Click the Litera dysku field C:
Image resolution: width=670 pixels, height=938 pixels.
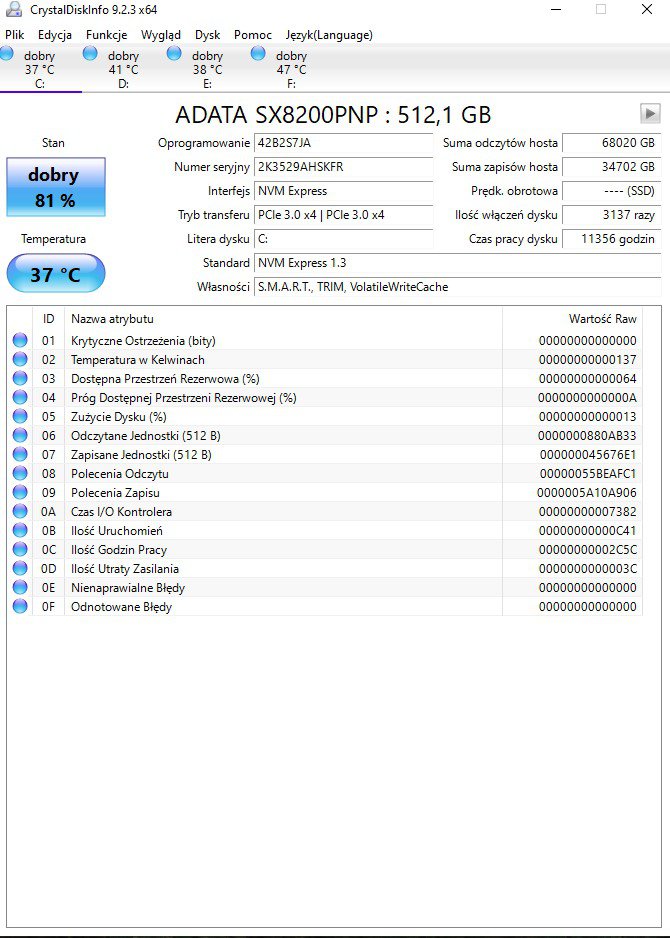(343, 239)
